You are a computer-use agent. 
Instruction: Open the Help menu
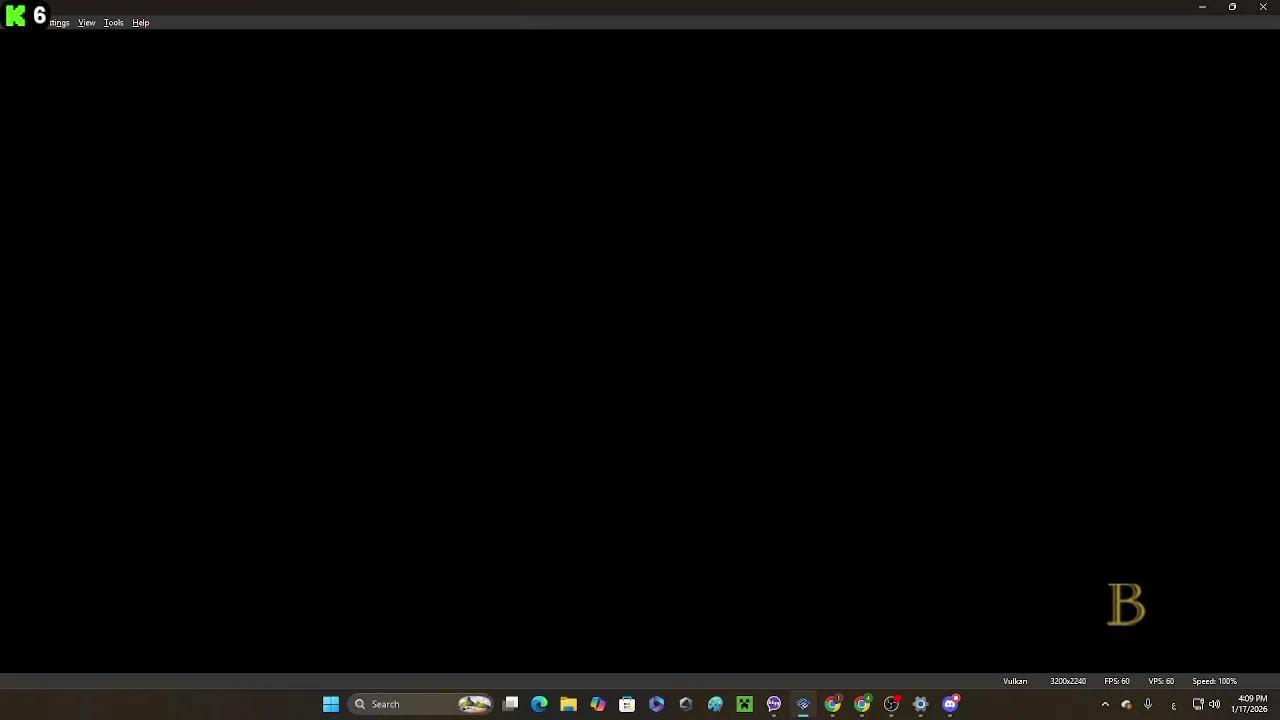click(x=141, y=23)
